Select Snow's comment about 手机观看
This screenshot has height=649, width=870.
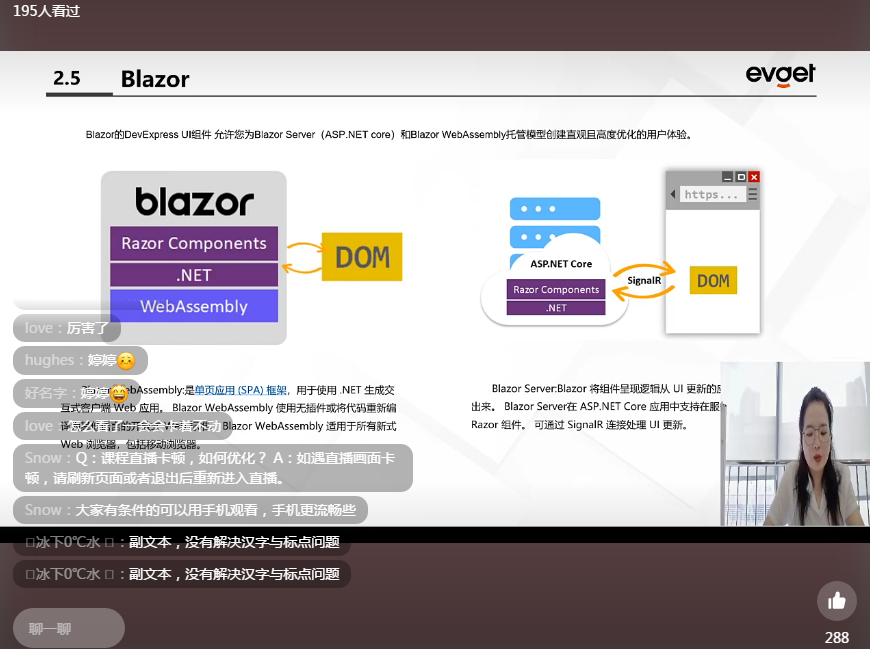tap(190, 510)
